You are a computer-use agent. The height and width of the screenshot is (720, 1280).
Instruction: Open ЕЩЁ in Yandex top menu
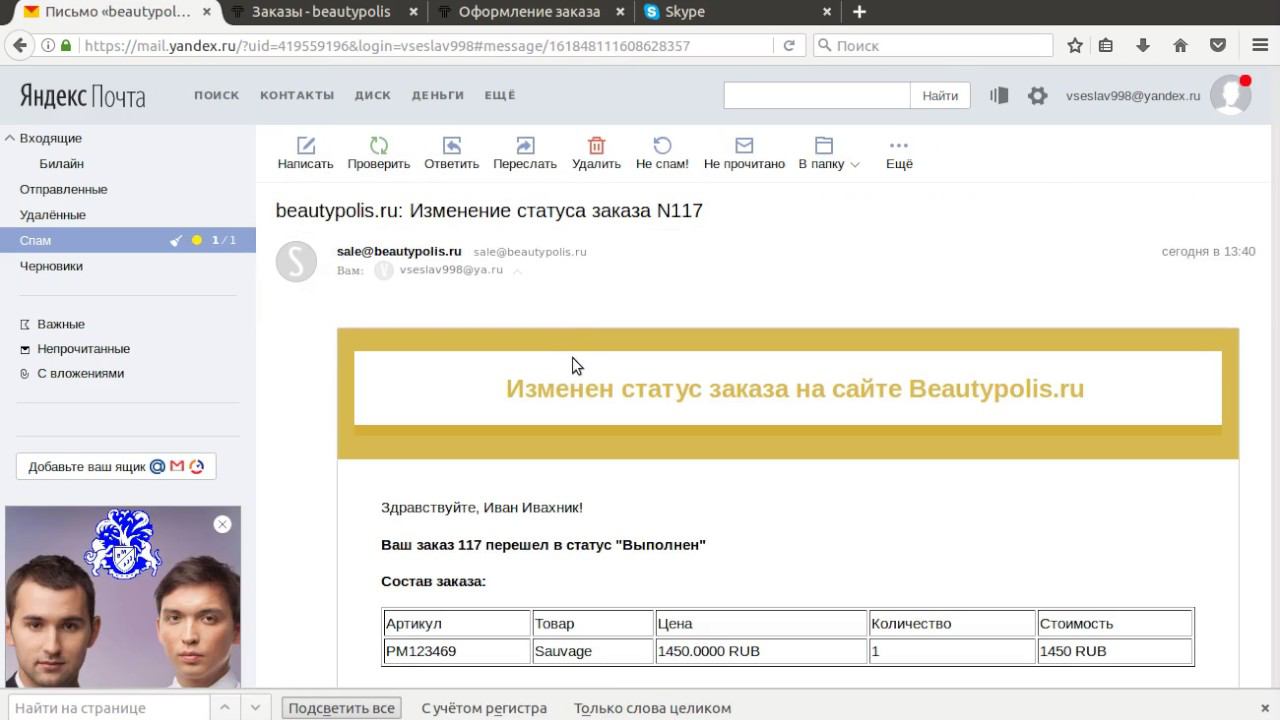pos(500,95)
